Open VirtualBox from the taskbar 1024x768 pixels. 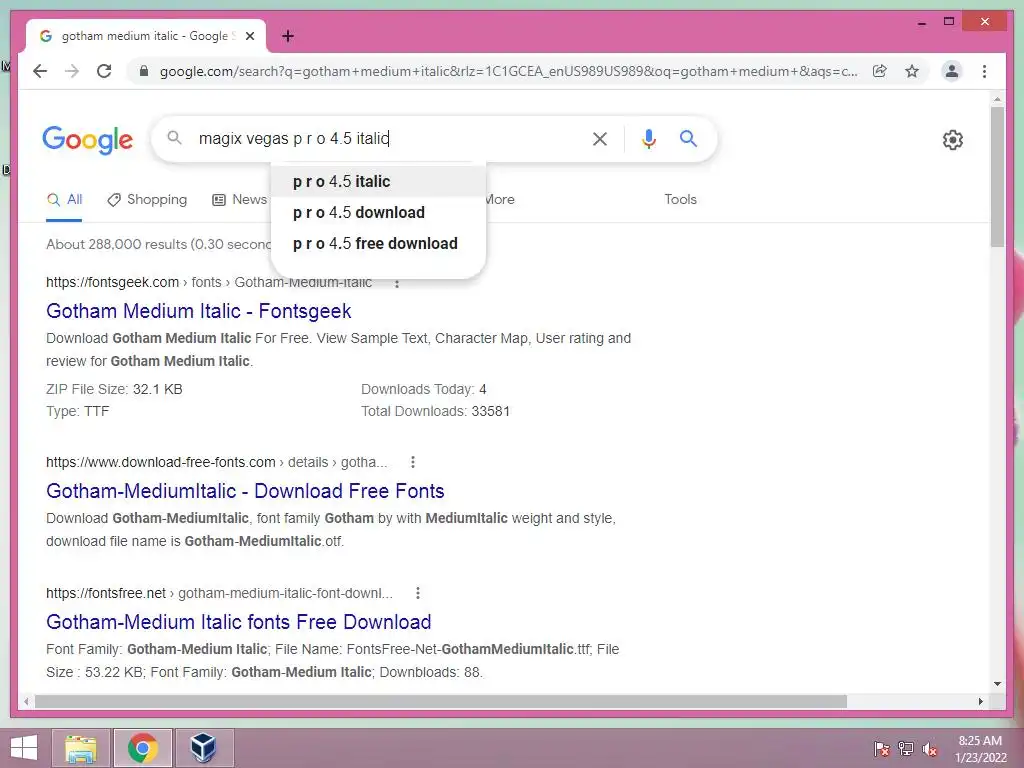(203, 748)
